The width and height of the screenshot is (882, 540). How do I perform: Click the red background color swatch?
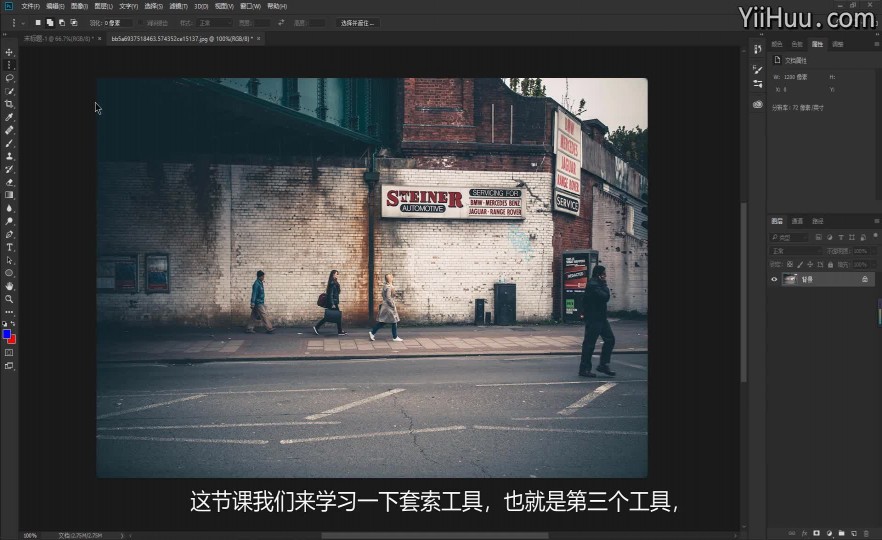13,340
